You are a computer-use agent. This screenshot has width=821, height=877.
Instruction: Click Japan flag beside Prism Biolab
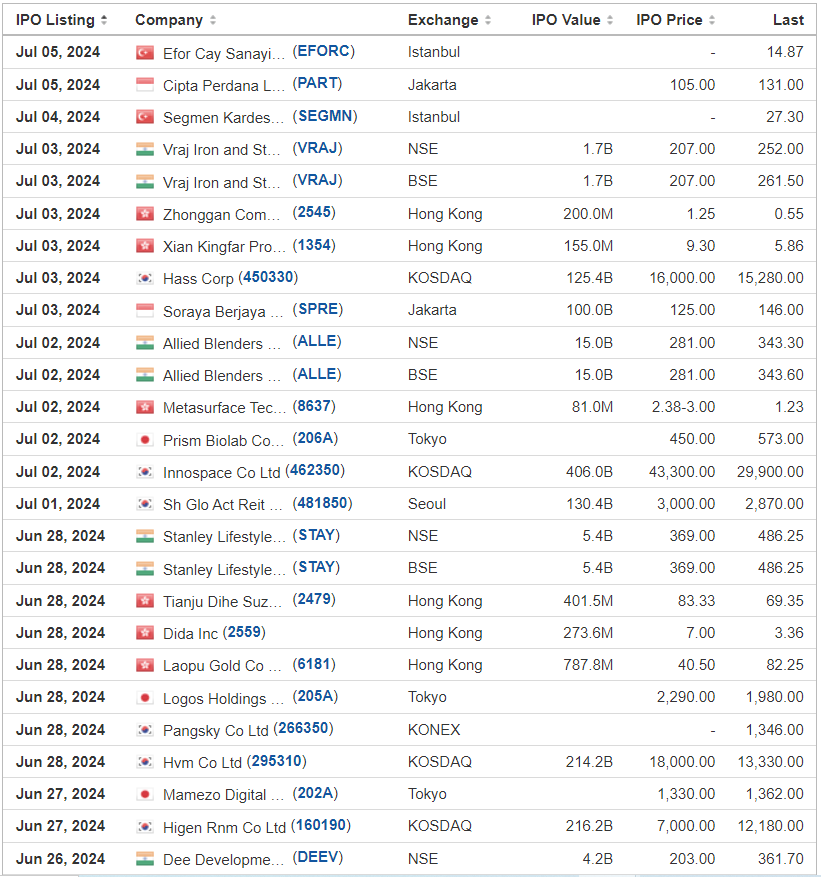click(145, 440)
